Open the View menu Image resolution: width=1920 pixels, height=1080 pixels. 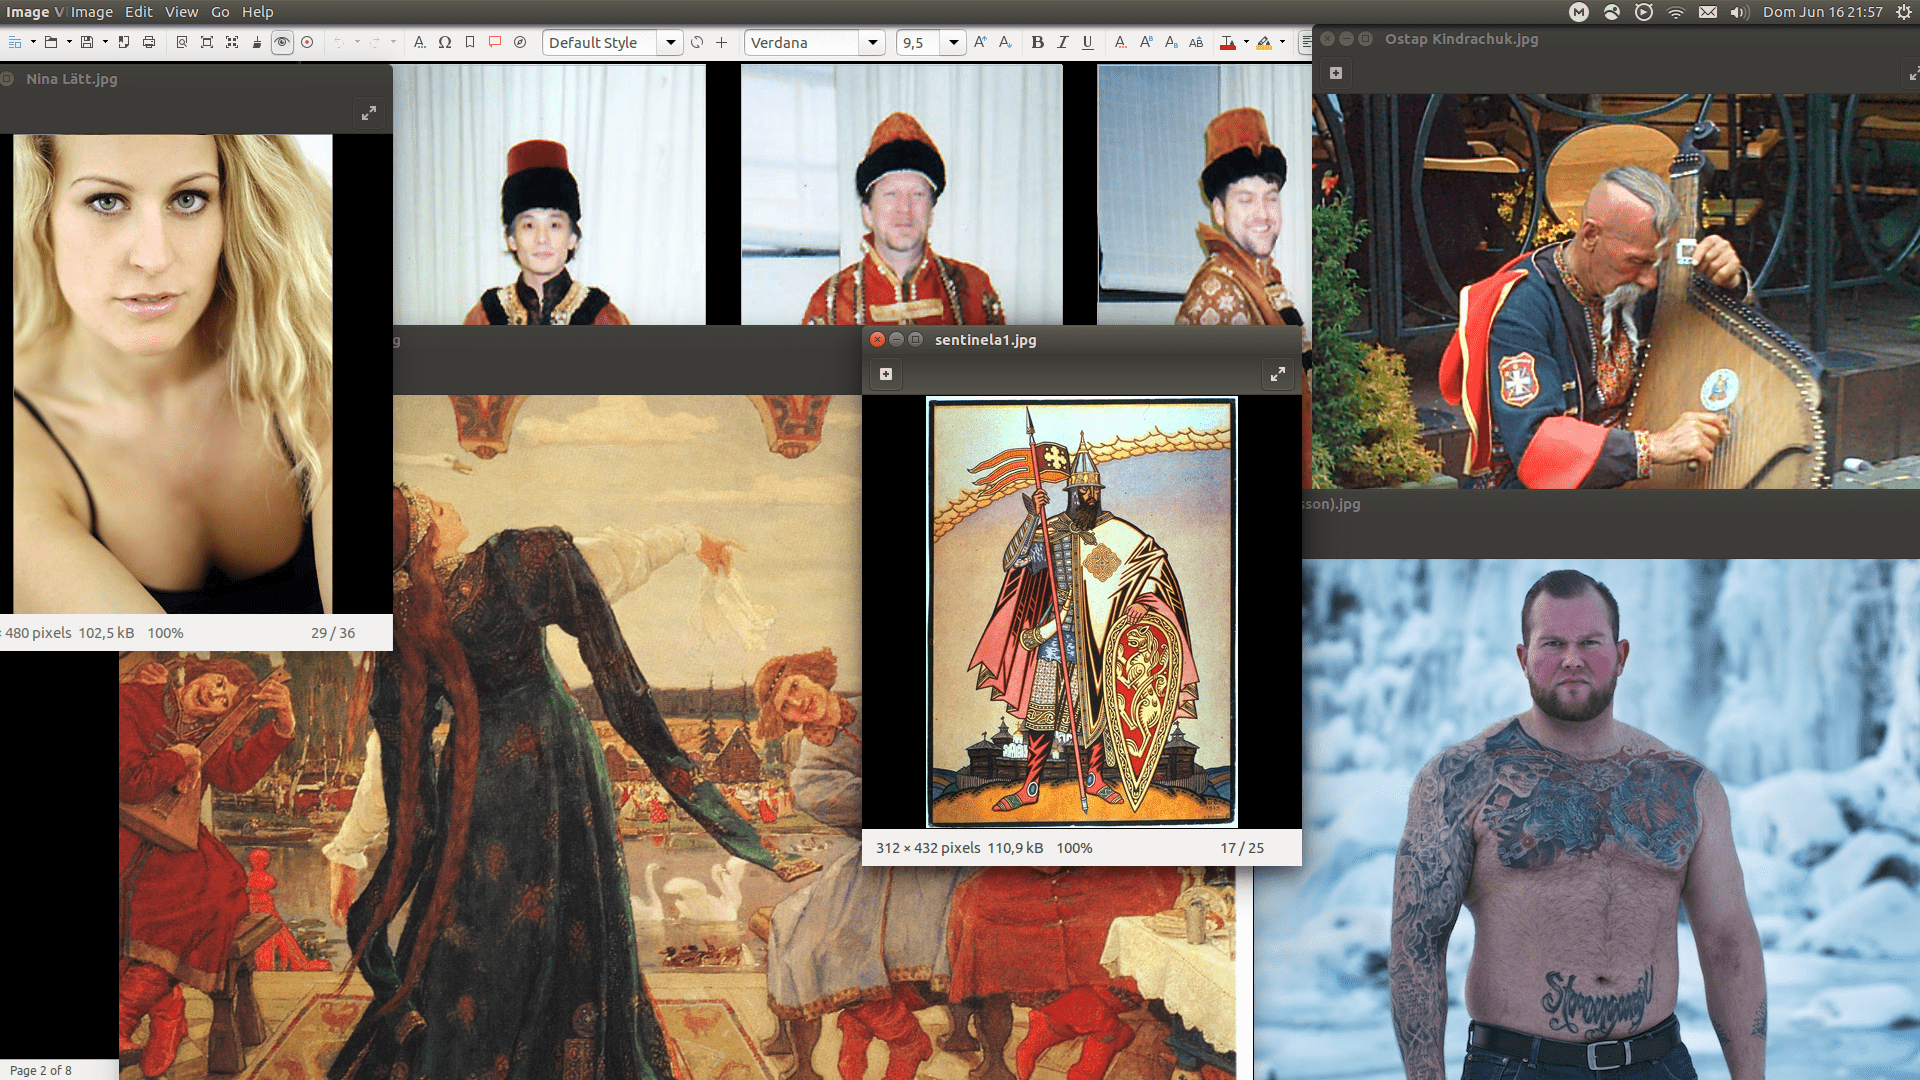181,12
